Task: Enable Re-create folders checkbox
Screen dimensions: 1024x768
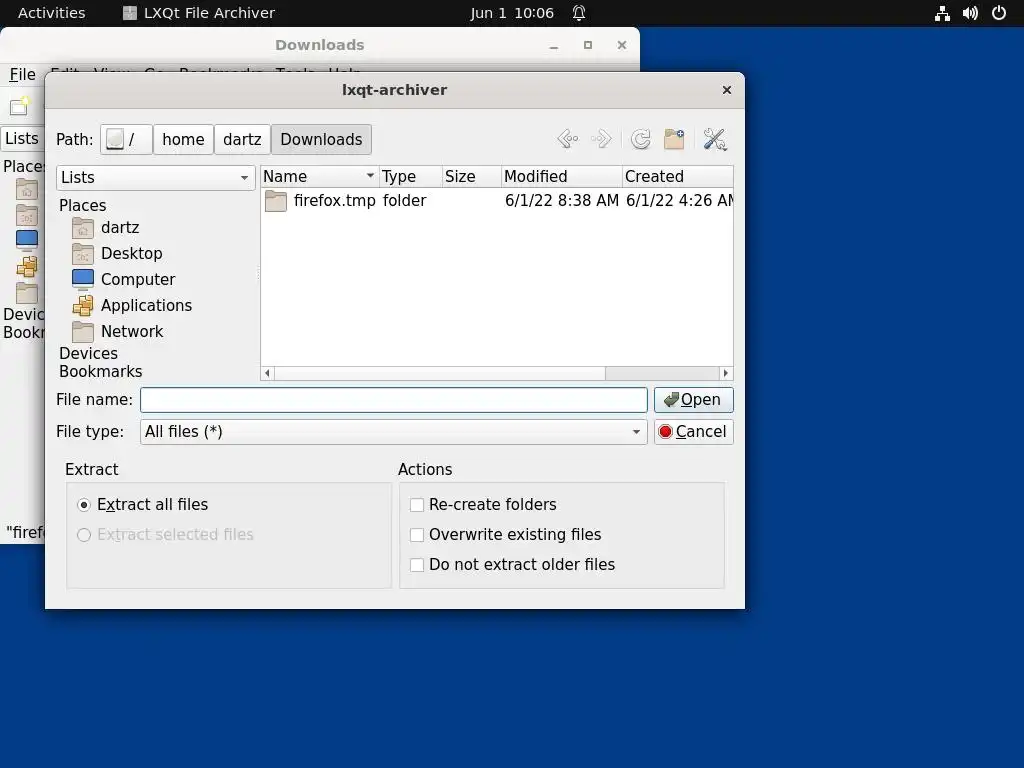Action: 417,505
